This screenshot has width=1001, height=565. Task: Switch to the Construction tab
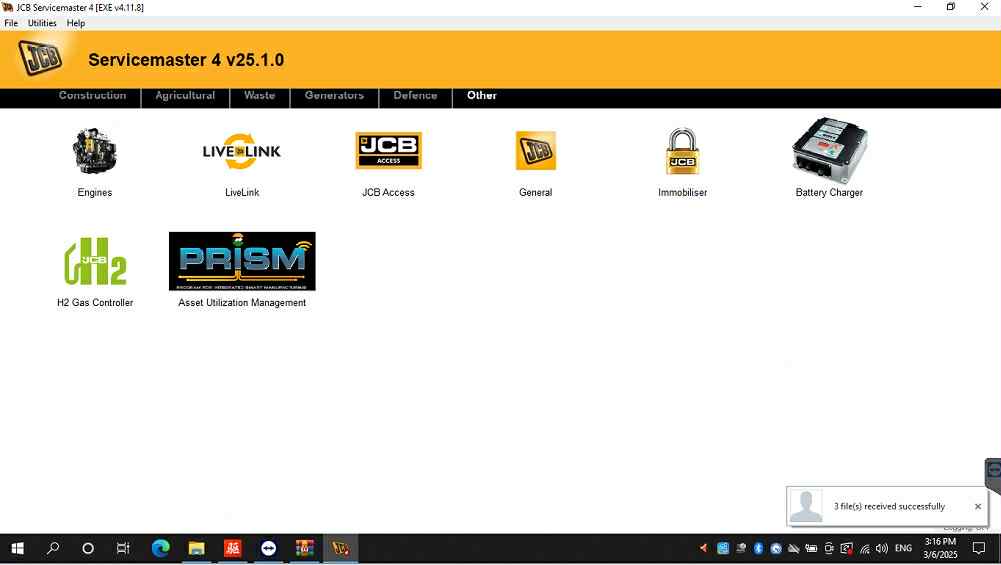93,96
